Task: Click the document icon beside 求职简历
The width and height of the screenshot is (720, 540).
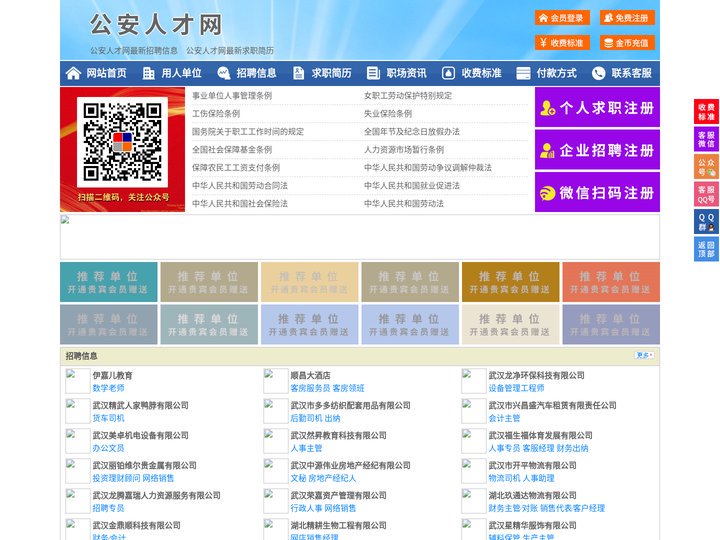Action: tap(298, 73)
